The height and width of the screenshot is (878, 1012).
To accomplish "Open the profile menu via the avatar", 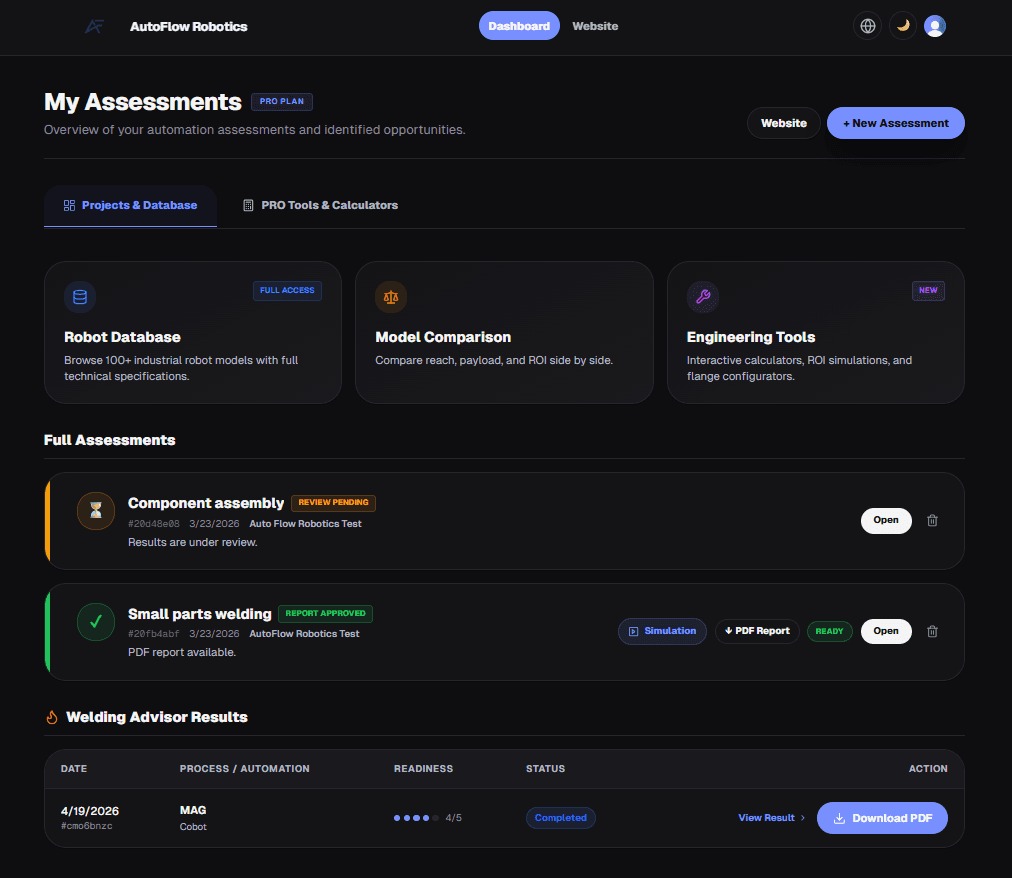I will 935,26.
